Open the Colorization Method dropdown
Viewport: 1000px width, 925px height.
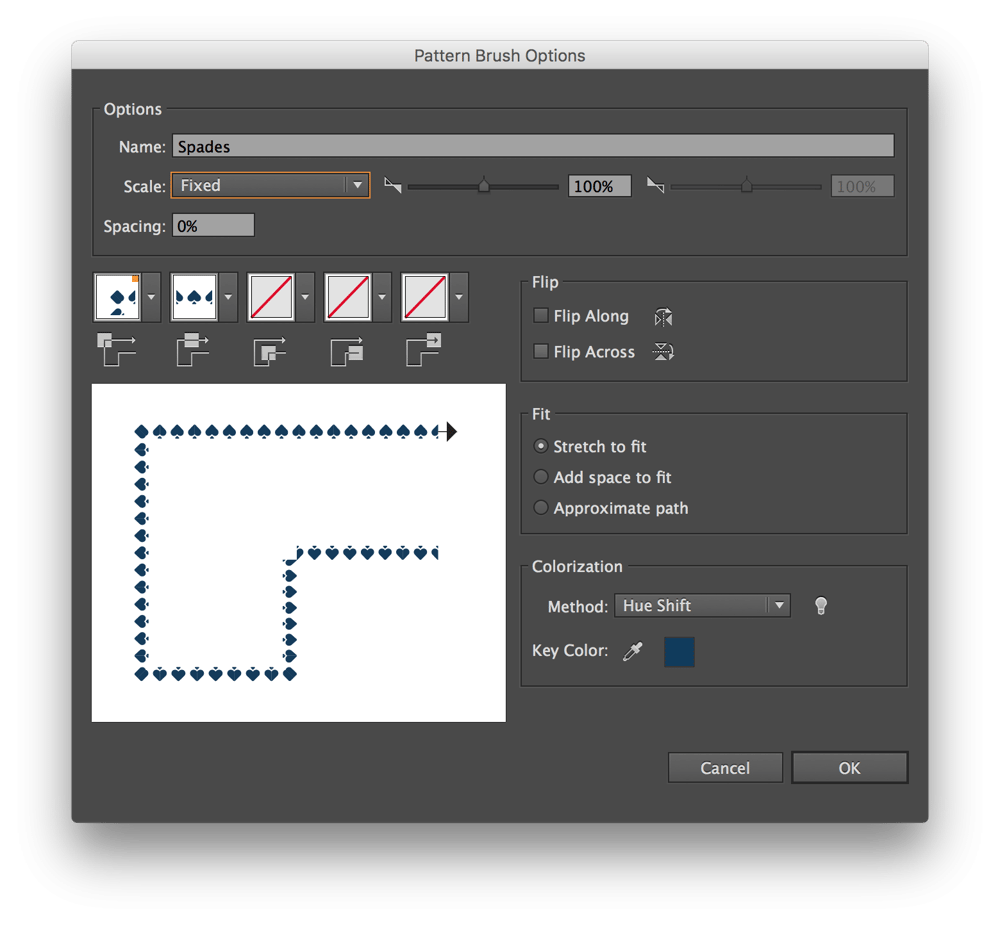pyautogui.click(x=702, y=605)
